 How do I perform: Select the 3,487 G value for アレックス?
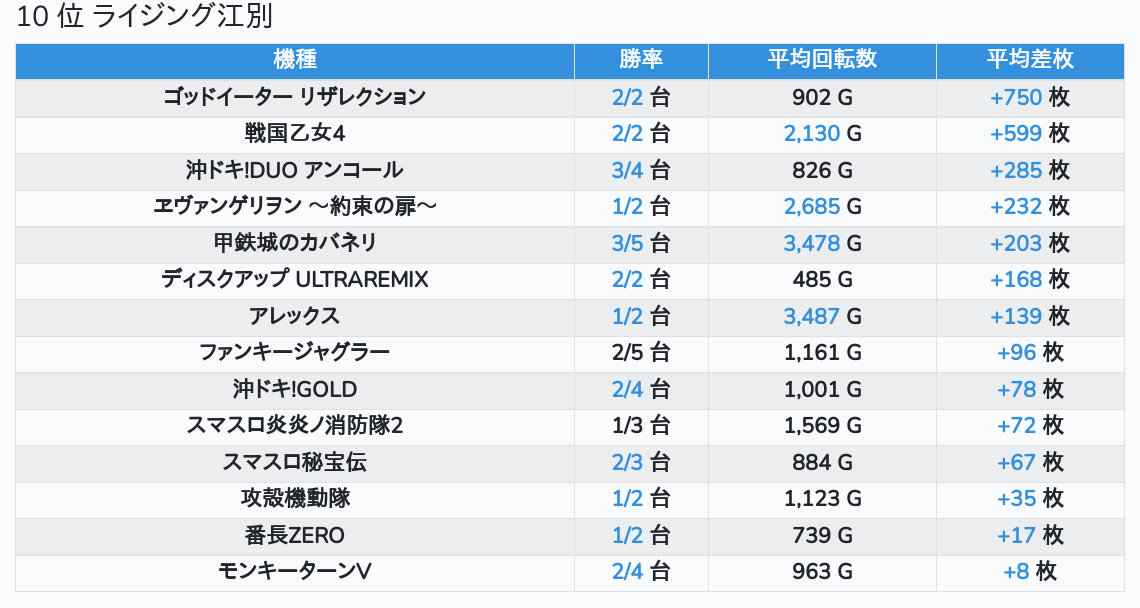click(822, 316)
